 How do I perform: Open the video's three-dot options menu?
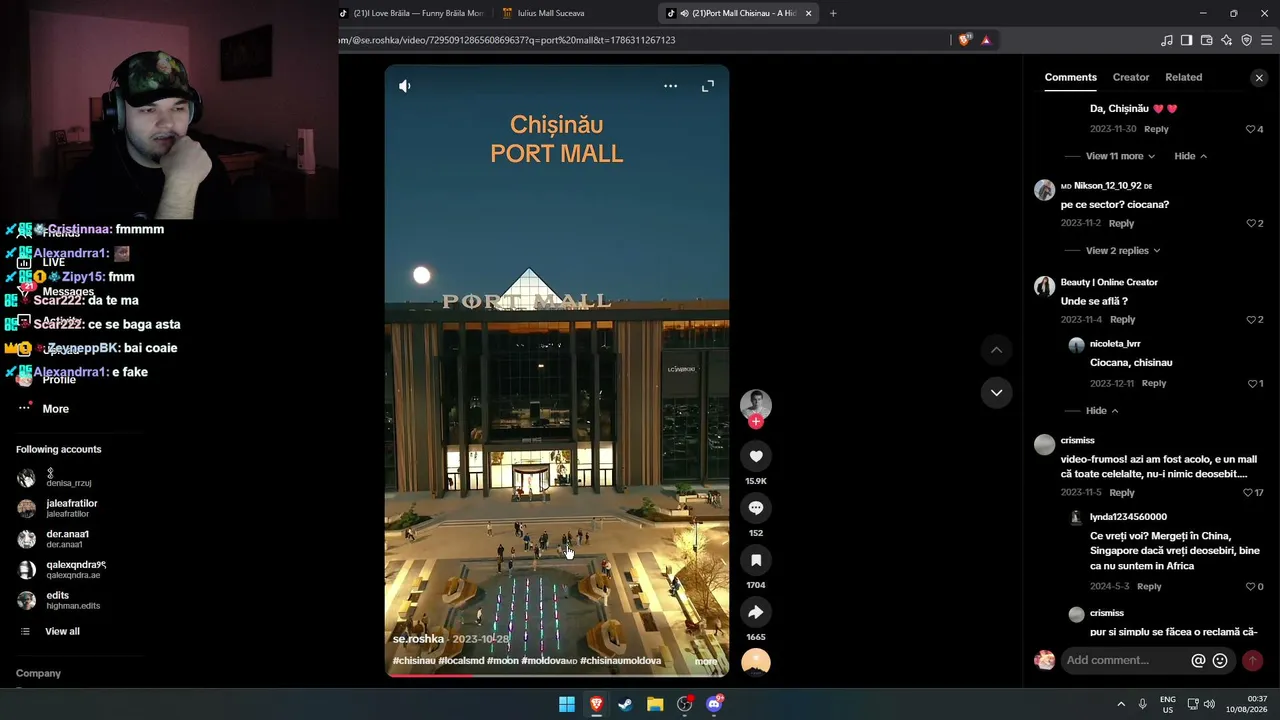pos(670,86)
